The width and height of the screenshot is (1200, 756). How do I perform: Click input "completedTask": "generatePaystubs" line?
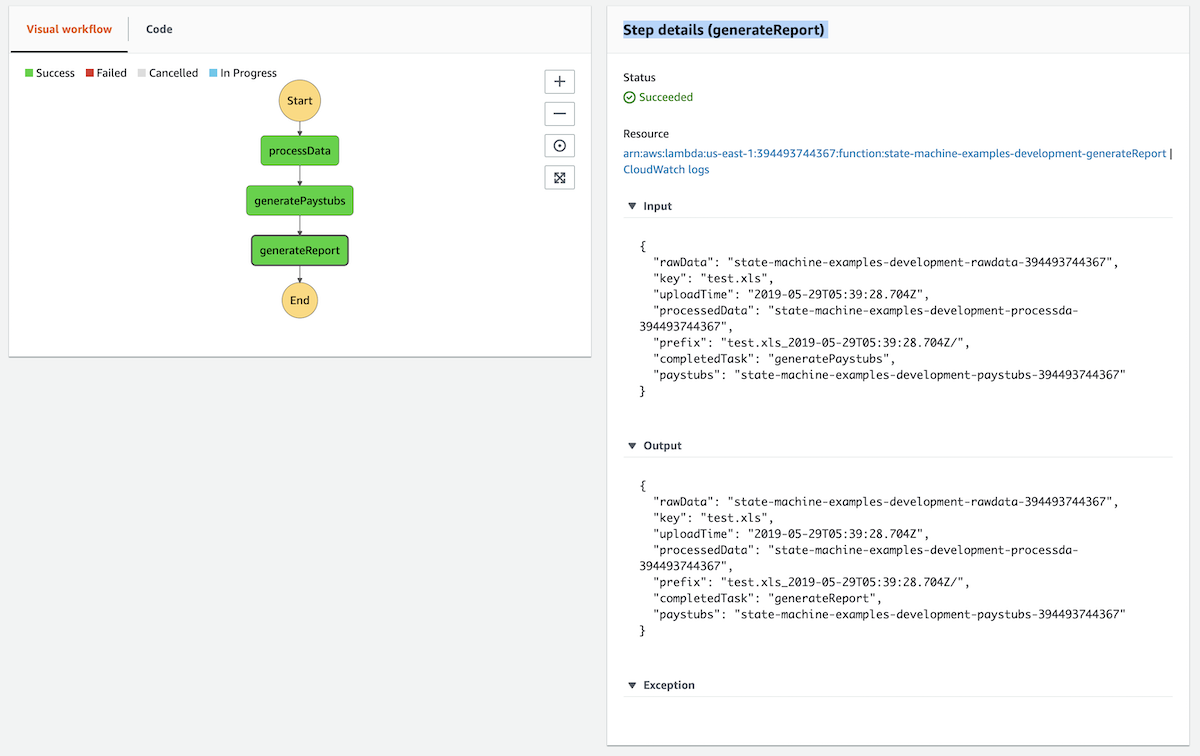click(774, 359)
